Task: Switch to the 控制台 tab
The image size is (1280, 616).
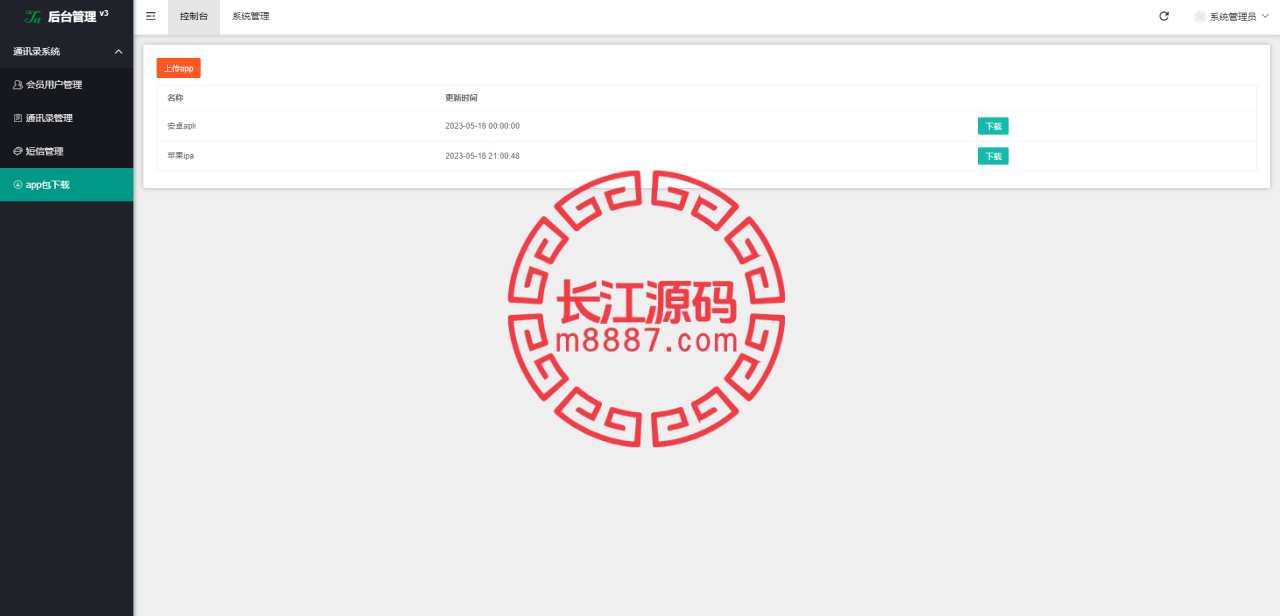Action: coord(194,17)
